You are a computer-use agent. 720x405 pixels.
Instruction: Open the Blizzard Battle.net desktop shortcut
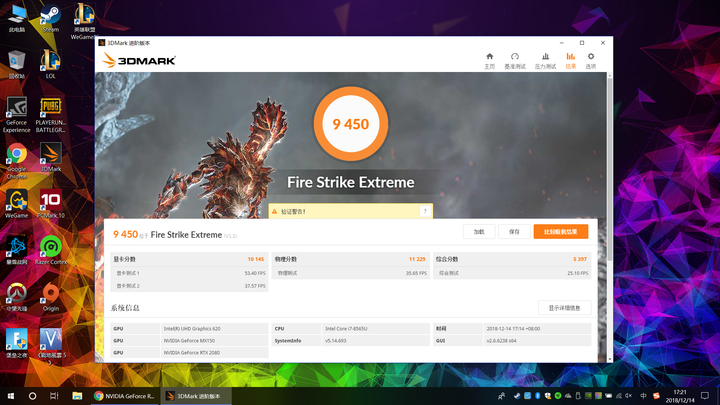(17, 250)
